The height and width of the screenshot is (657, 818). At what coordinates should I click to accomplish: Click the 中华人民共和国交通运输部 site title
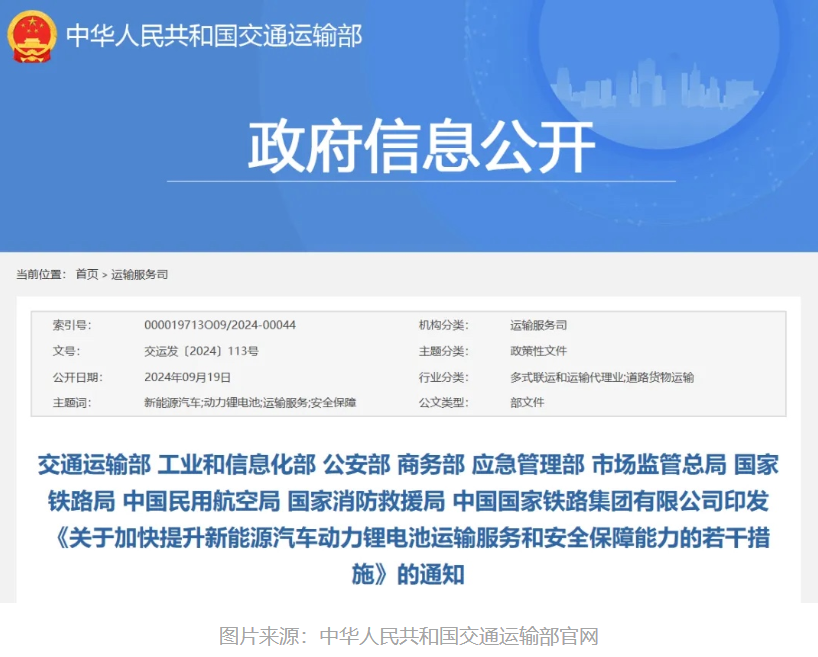214,36
